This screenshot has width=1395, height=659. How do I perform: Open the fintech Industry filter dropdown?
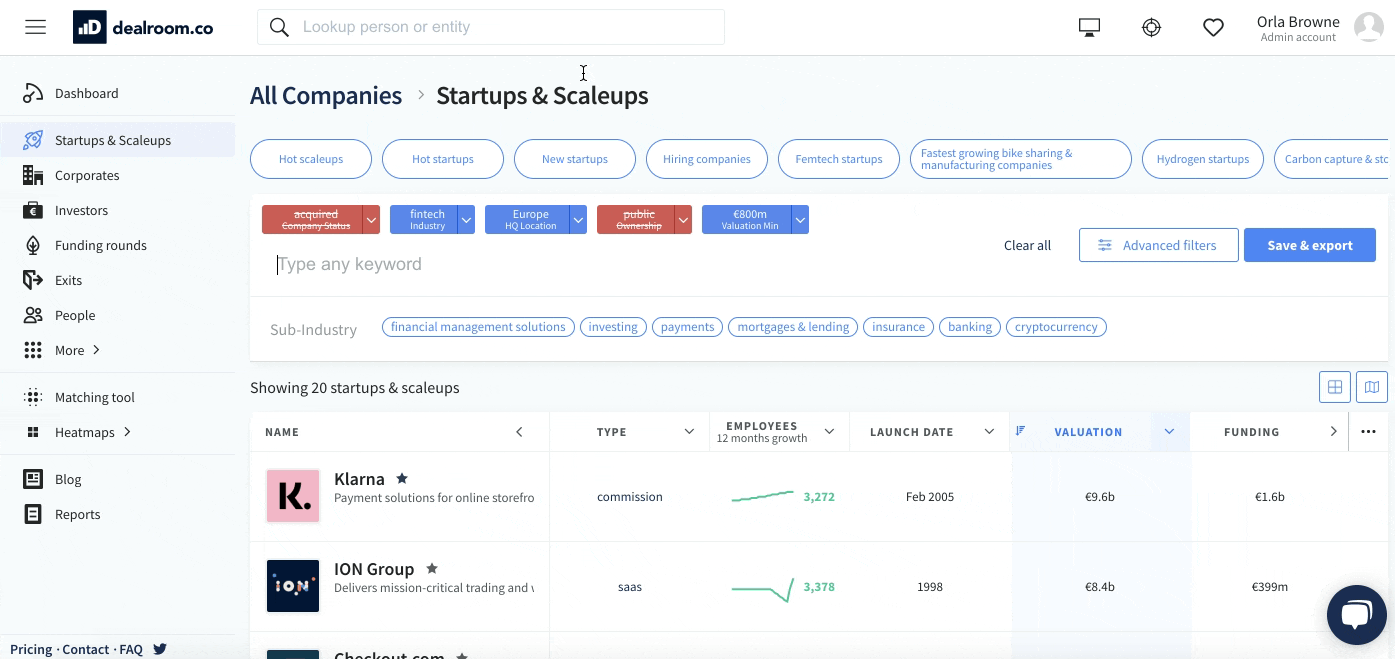[x=466, y=220]
